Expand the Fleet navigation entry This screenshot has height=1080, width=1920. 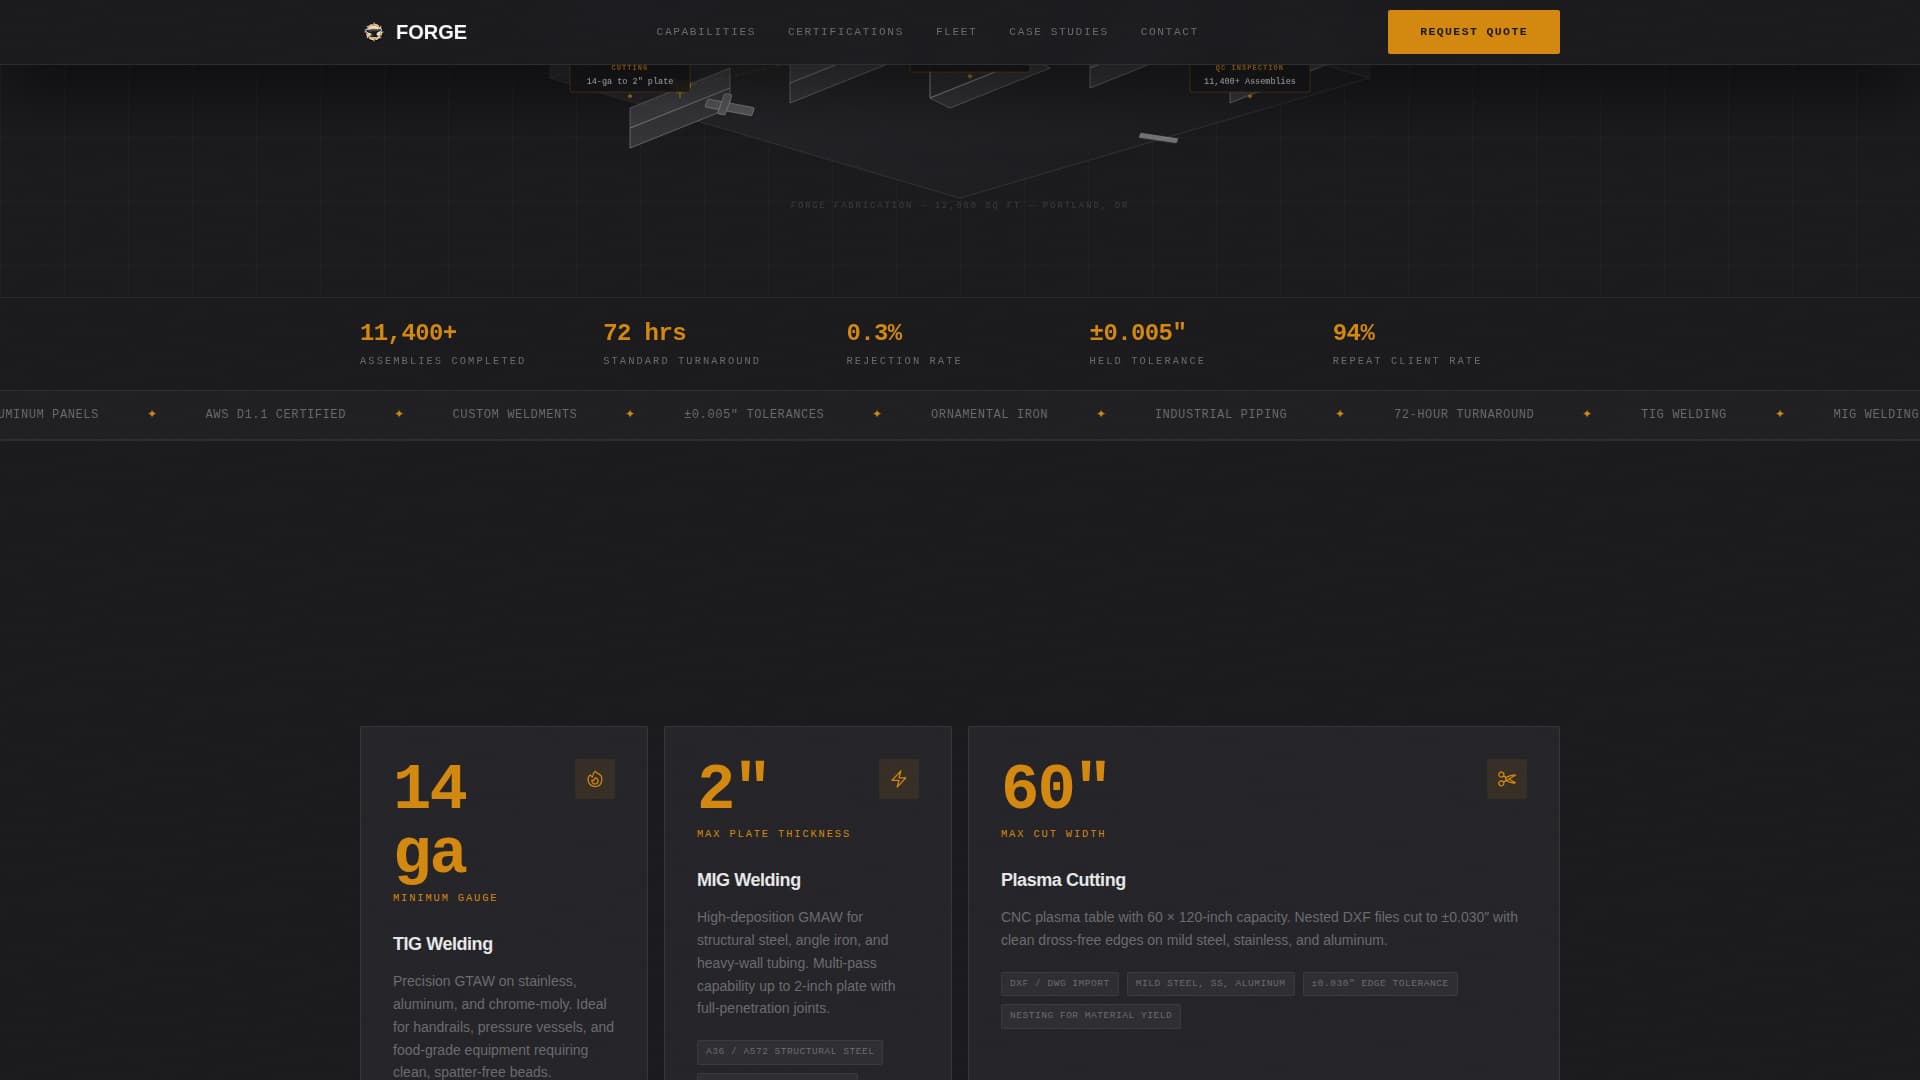(956, 31)
